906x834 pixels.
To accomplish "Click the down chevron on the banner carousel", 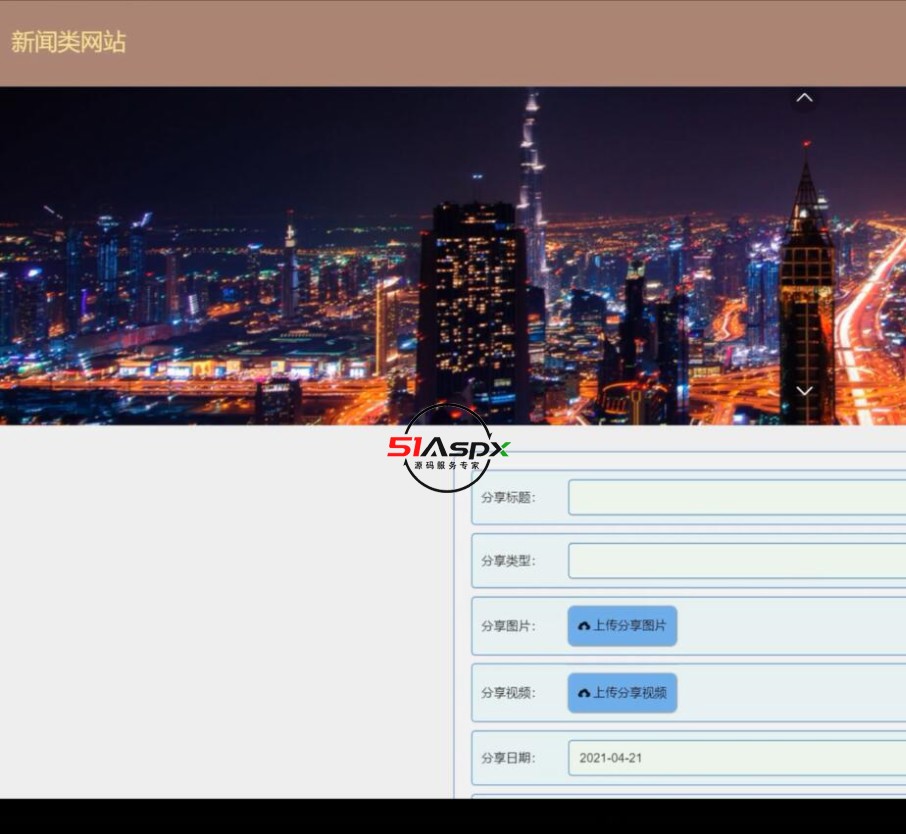I will (803, 391).
